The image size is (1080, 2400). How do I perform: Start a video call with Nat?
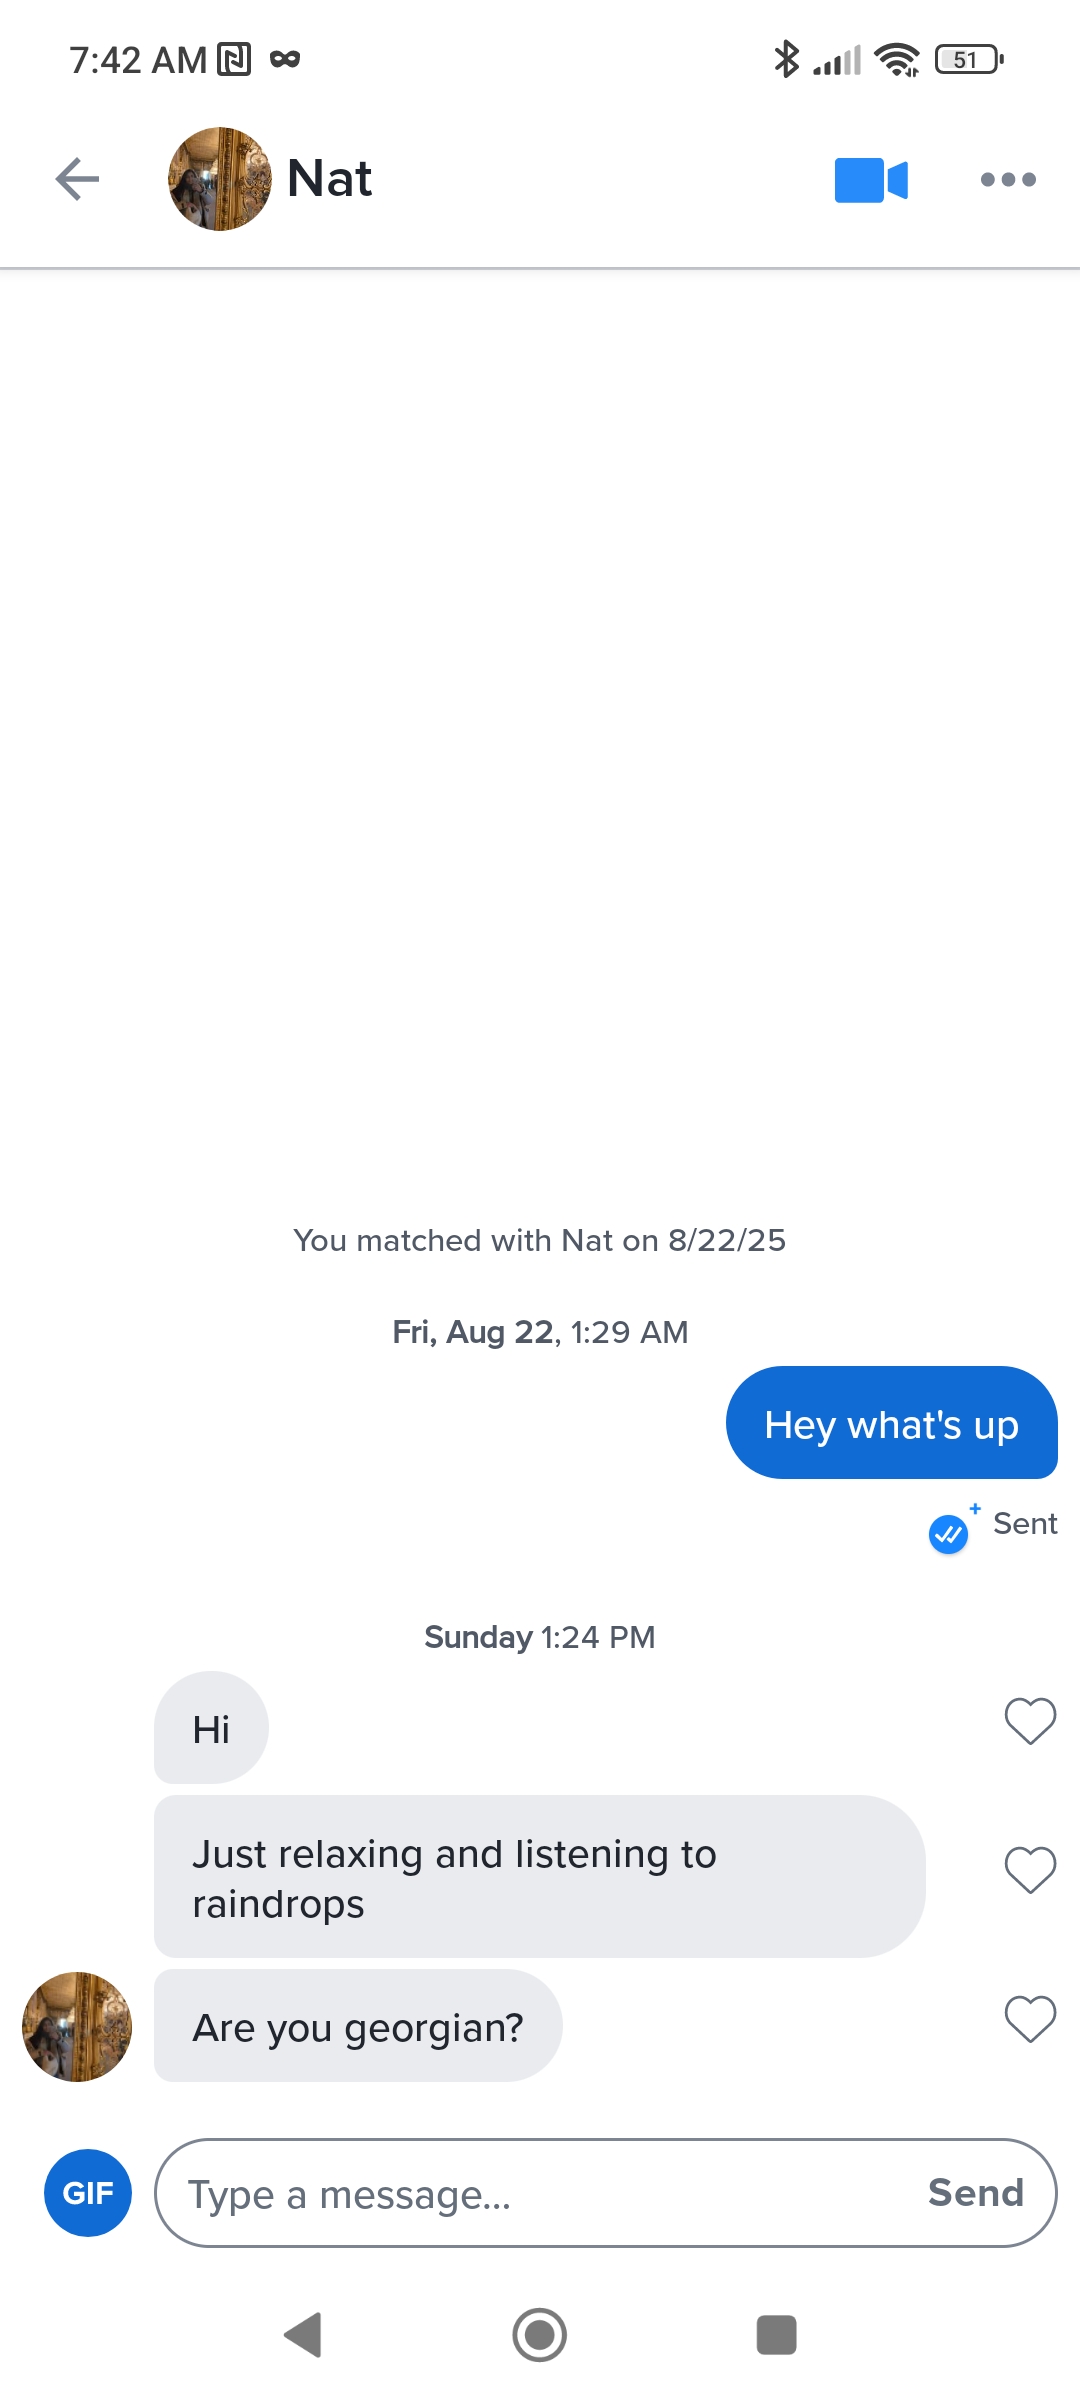[871, 180]
